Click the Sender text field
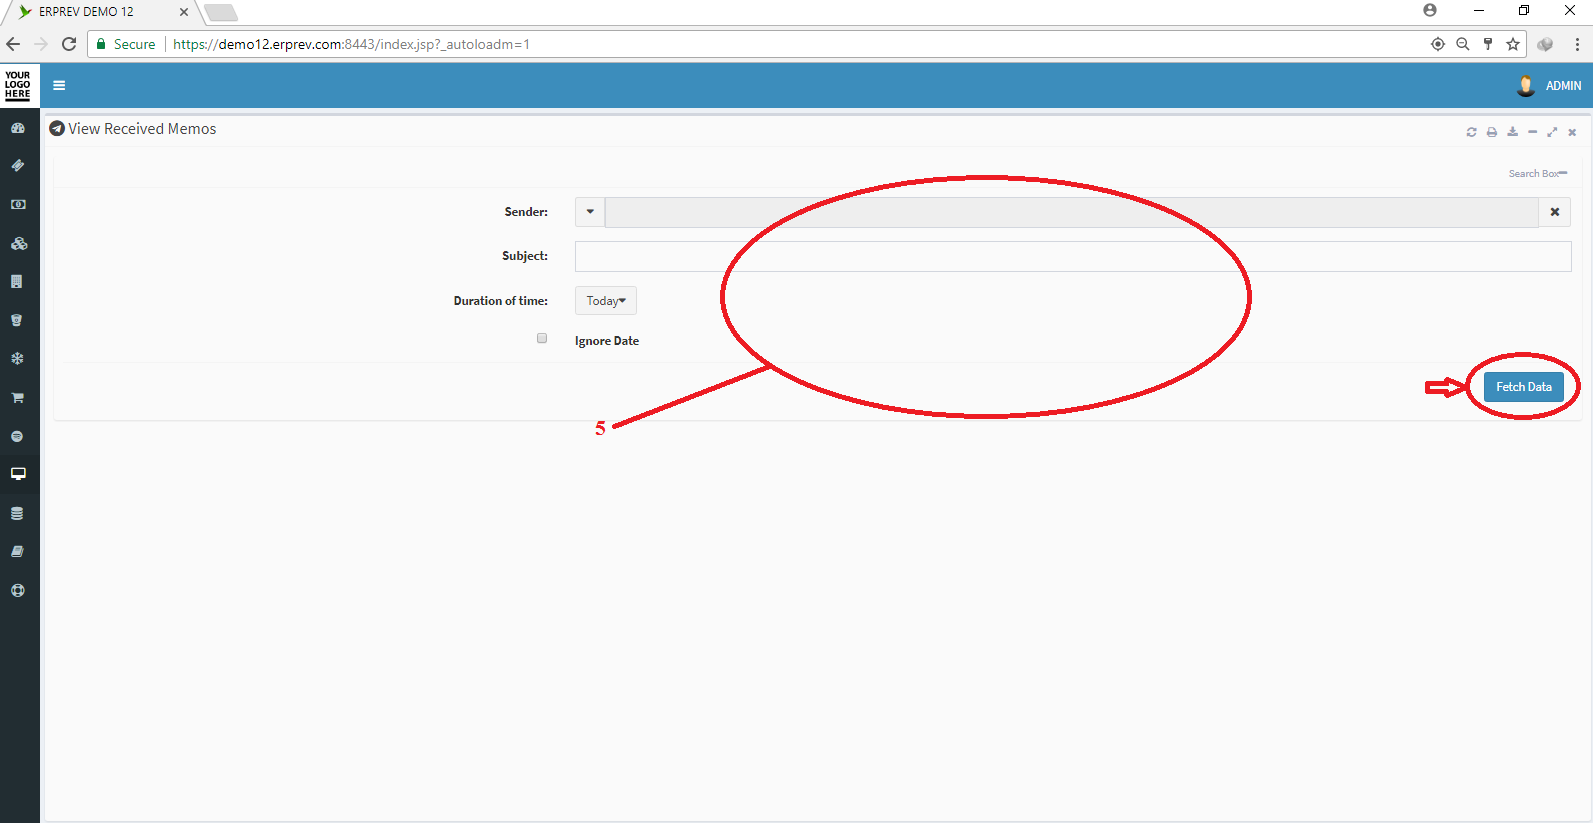The image size is (1593, 823). tap(1071, 212)
